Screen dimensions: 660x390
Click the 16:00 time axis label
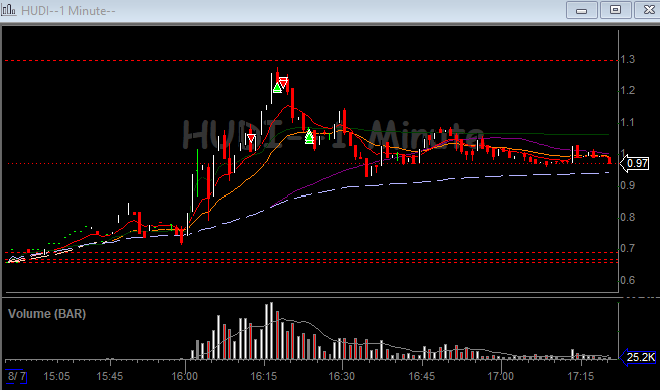[184, 376]
